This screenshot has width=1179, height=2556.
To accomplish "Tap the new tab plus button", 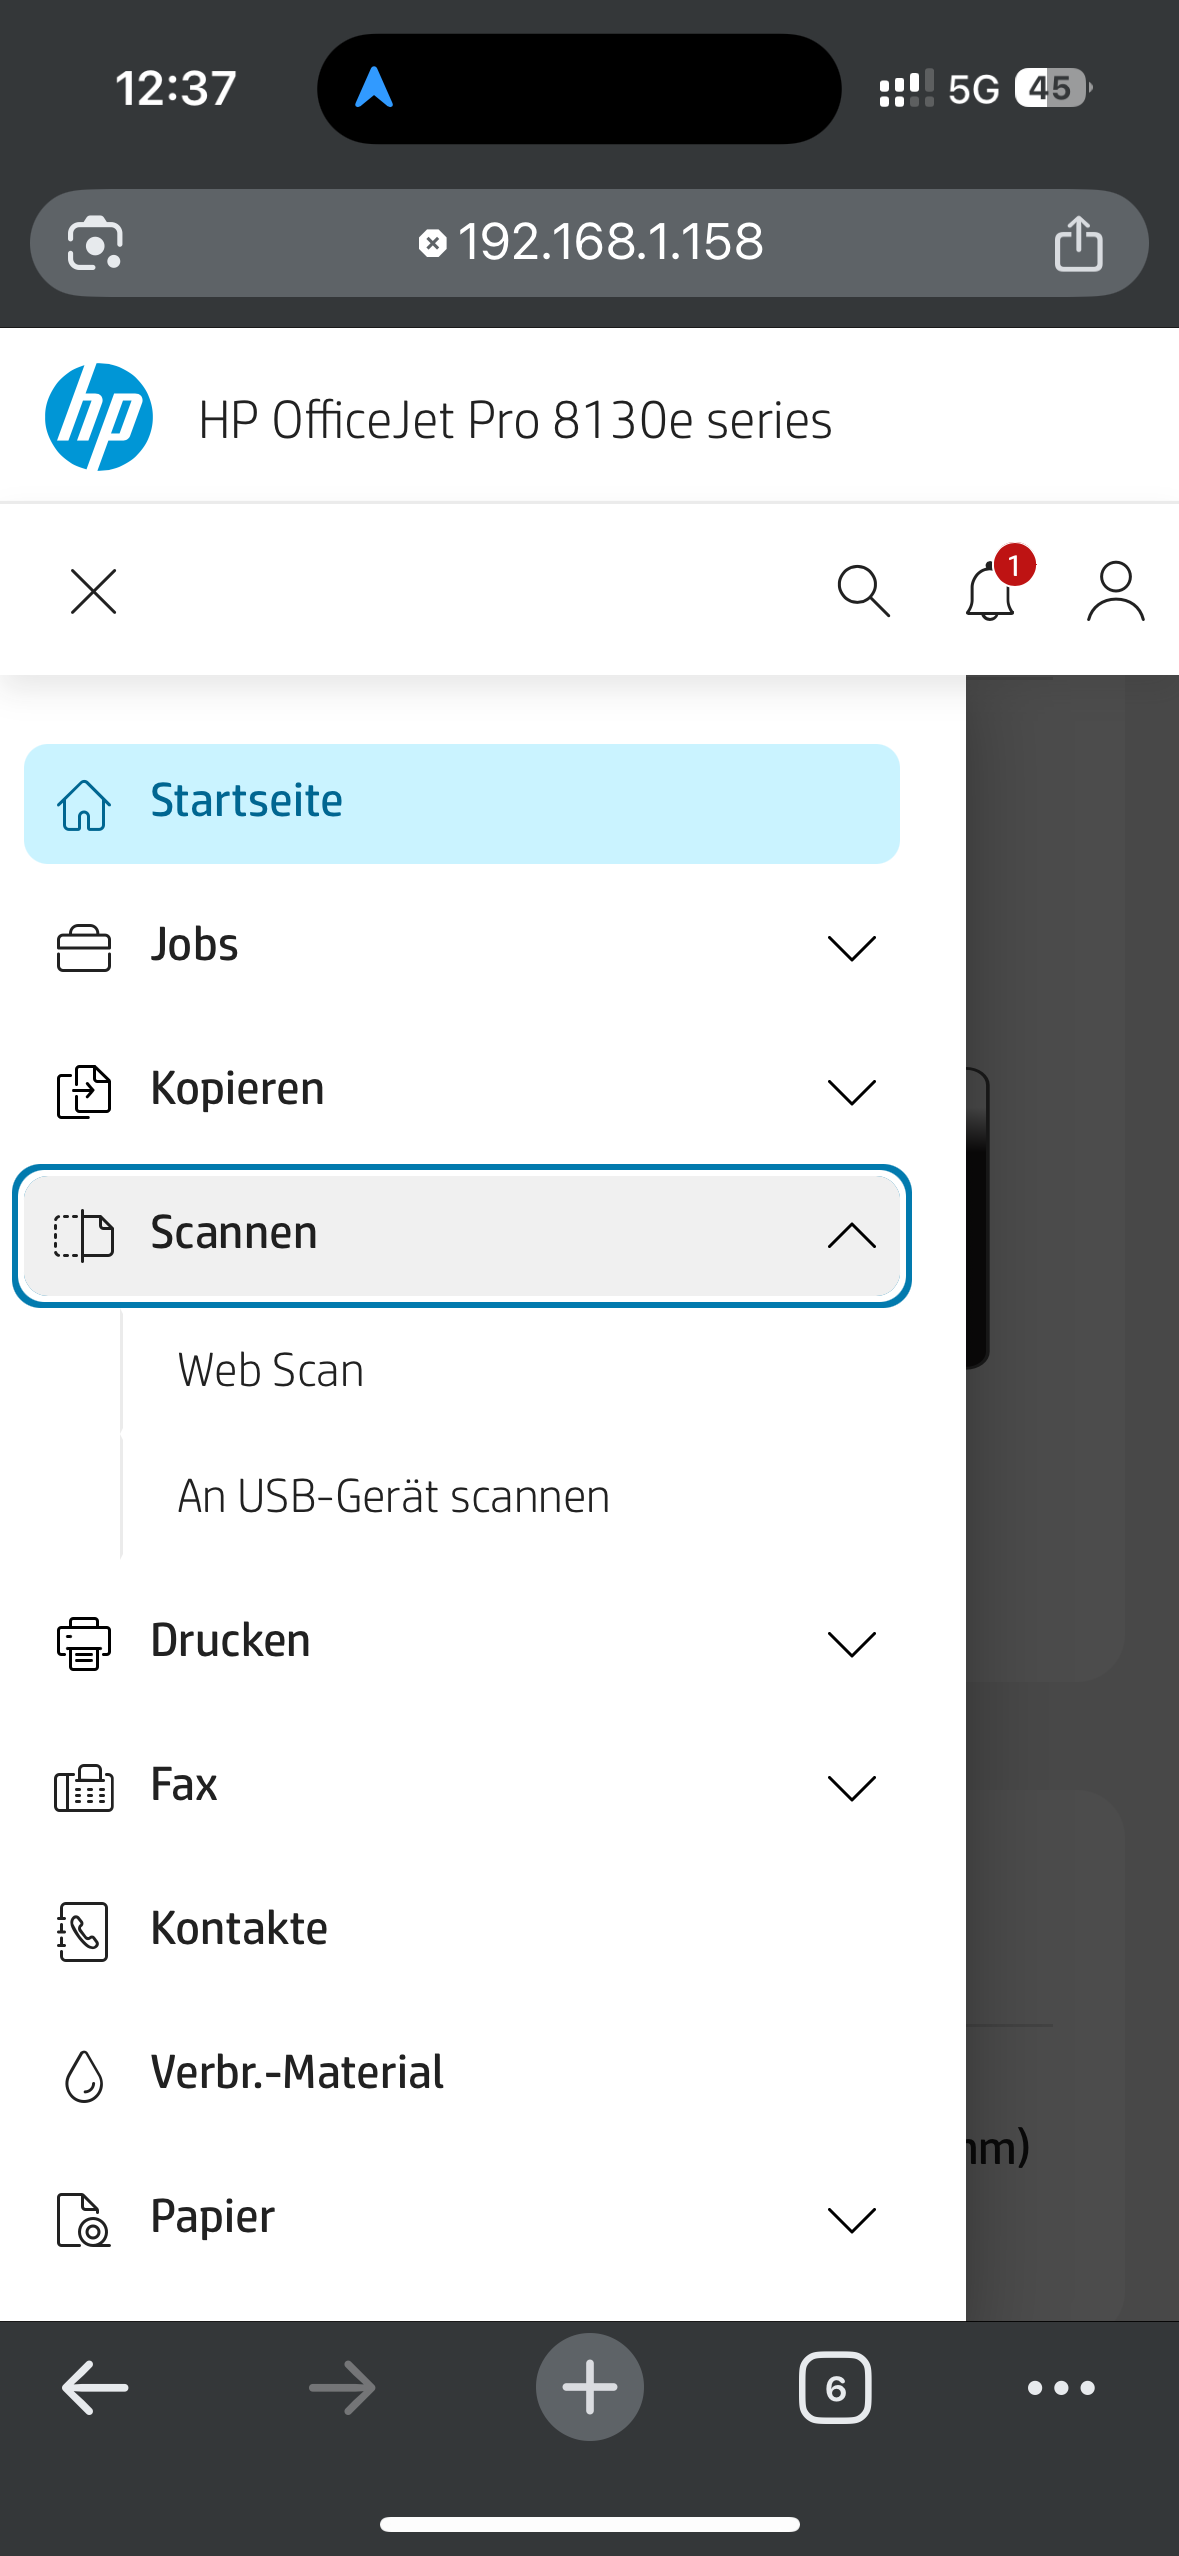I will point(590,2388).
